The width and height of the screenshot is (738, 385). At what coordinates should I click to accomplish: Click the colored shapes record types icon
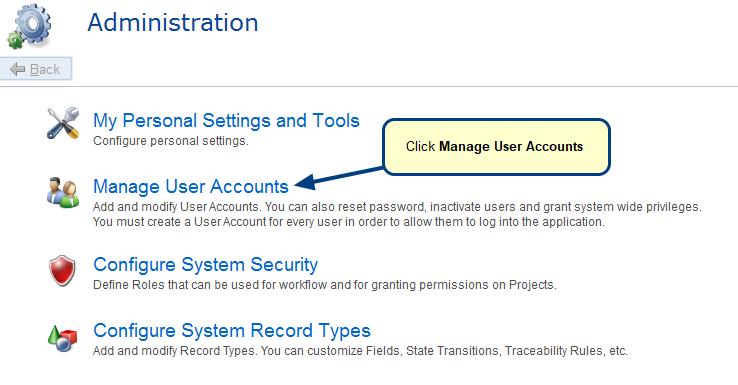coord(62,338)
